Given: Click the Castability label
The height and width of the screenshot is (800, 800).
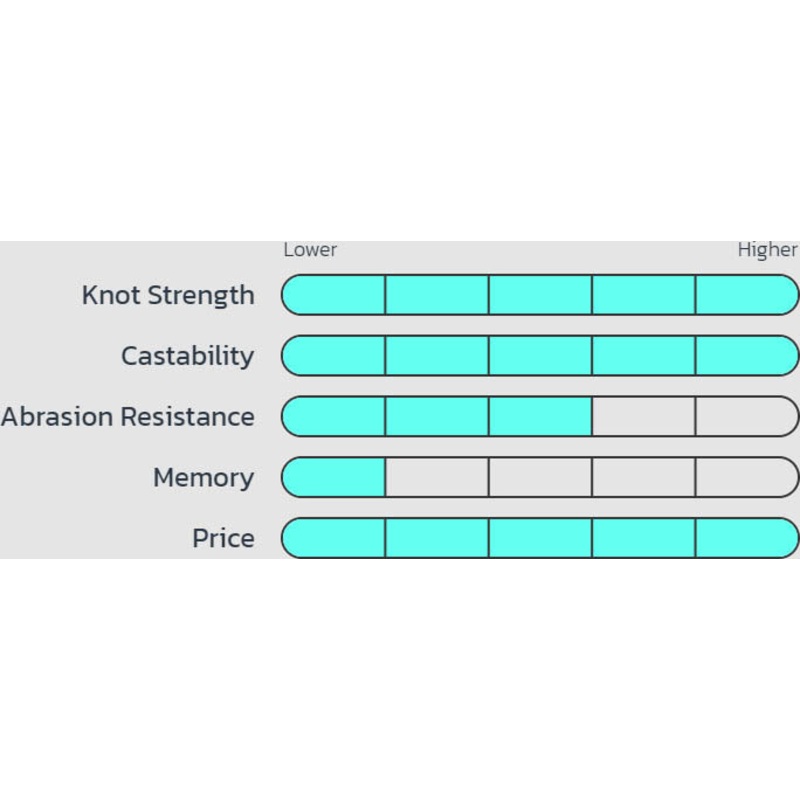Looking at the screenshot, I should click(187, 356).
